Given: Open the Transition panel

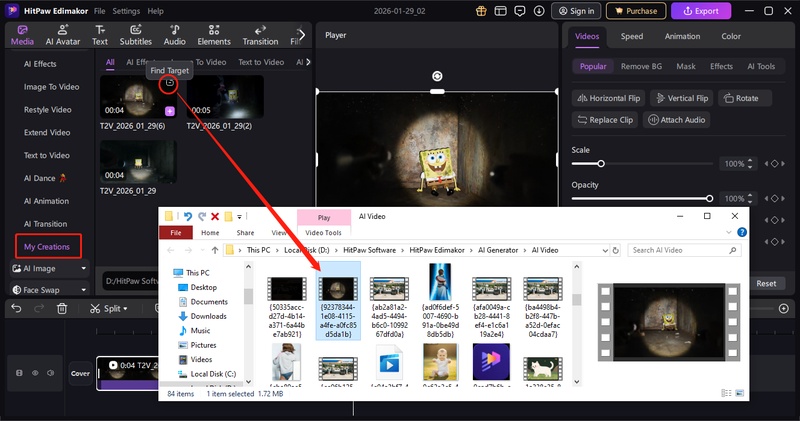Looking at the screenshot, I should 260,35.
